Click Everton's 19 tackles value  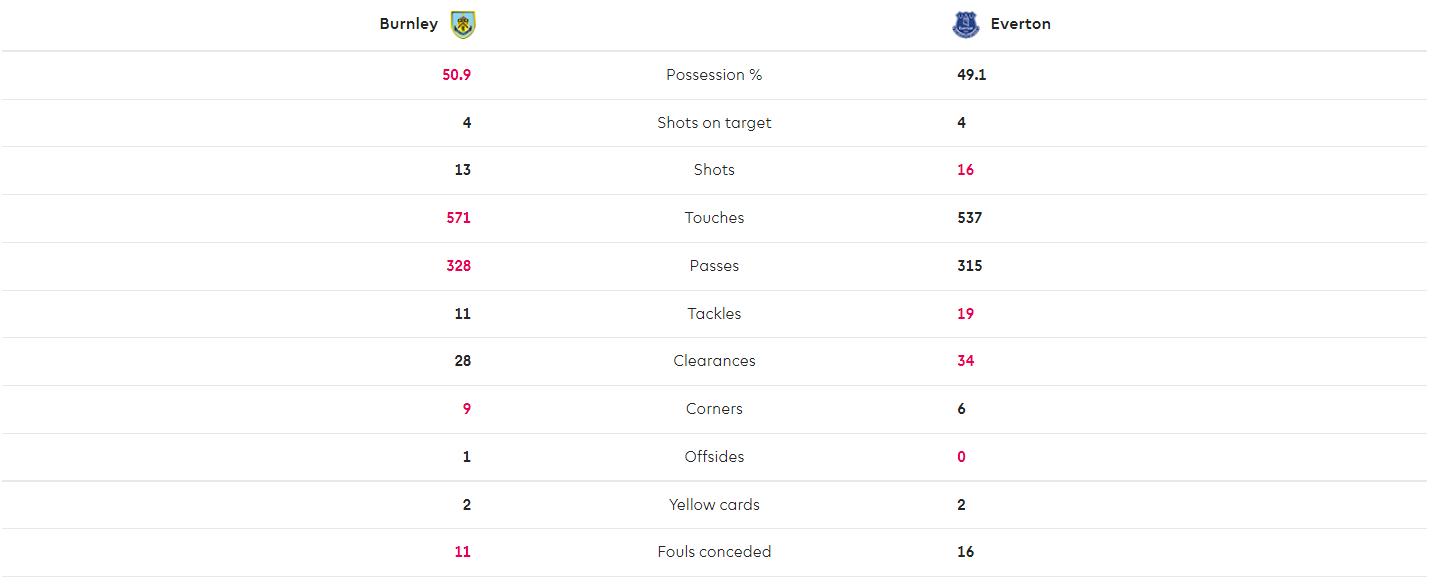[965, 314]
